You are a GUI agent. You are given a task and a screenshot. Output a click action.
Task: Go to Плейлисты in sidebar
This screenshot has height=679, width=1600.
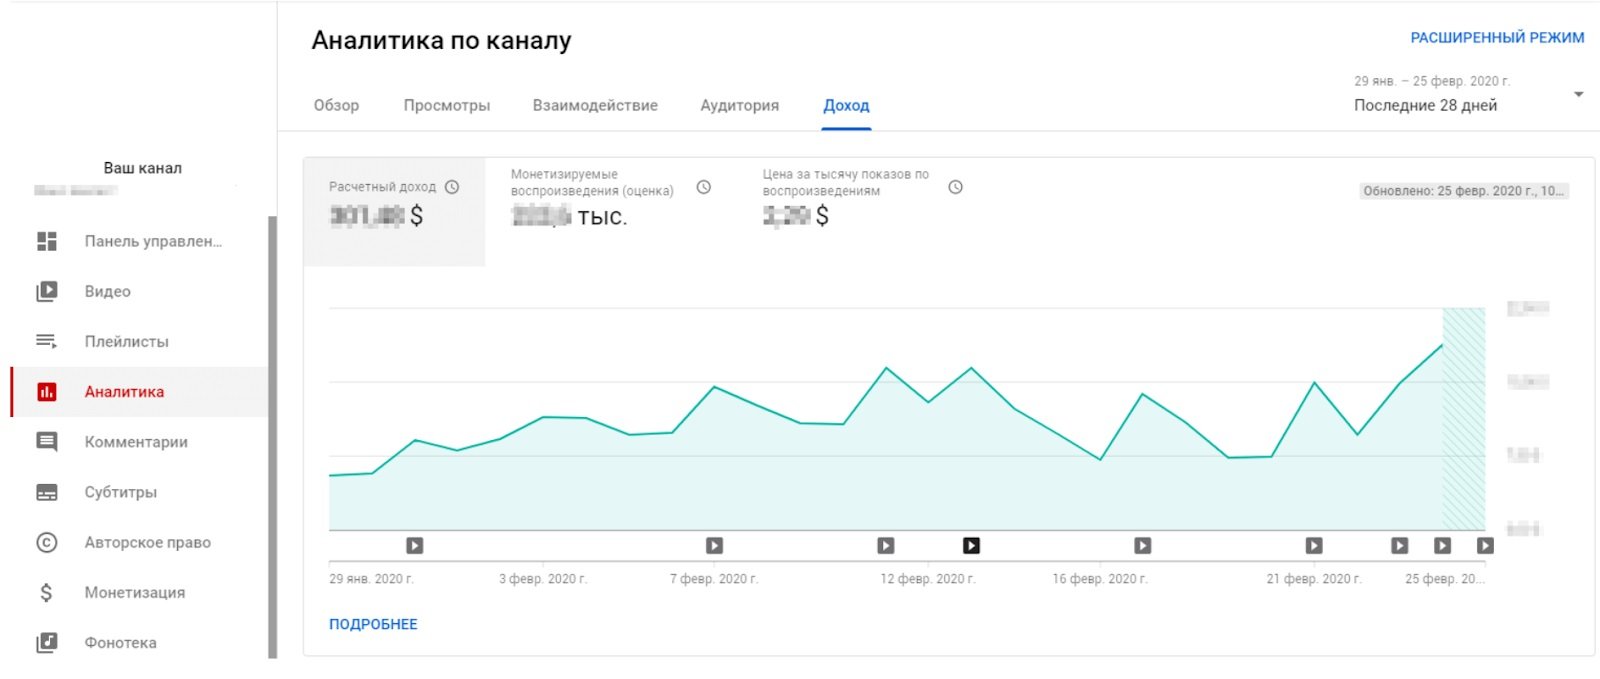[140, 341]
